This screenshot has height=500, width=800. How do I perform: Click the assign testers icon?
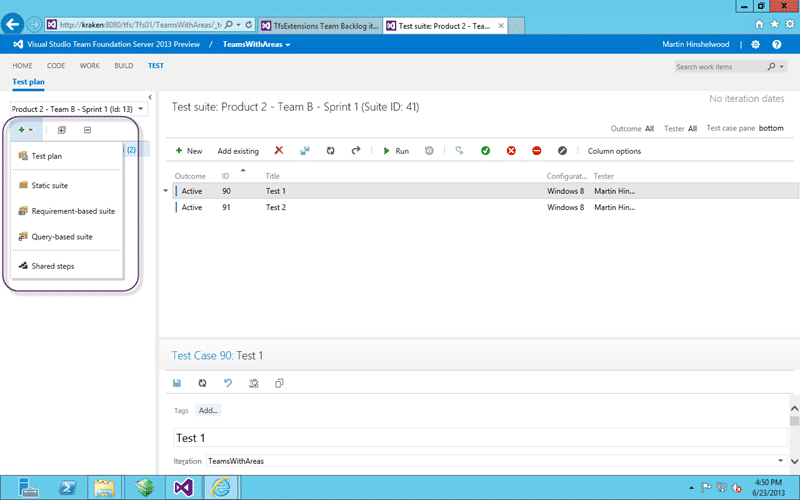459,151
